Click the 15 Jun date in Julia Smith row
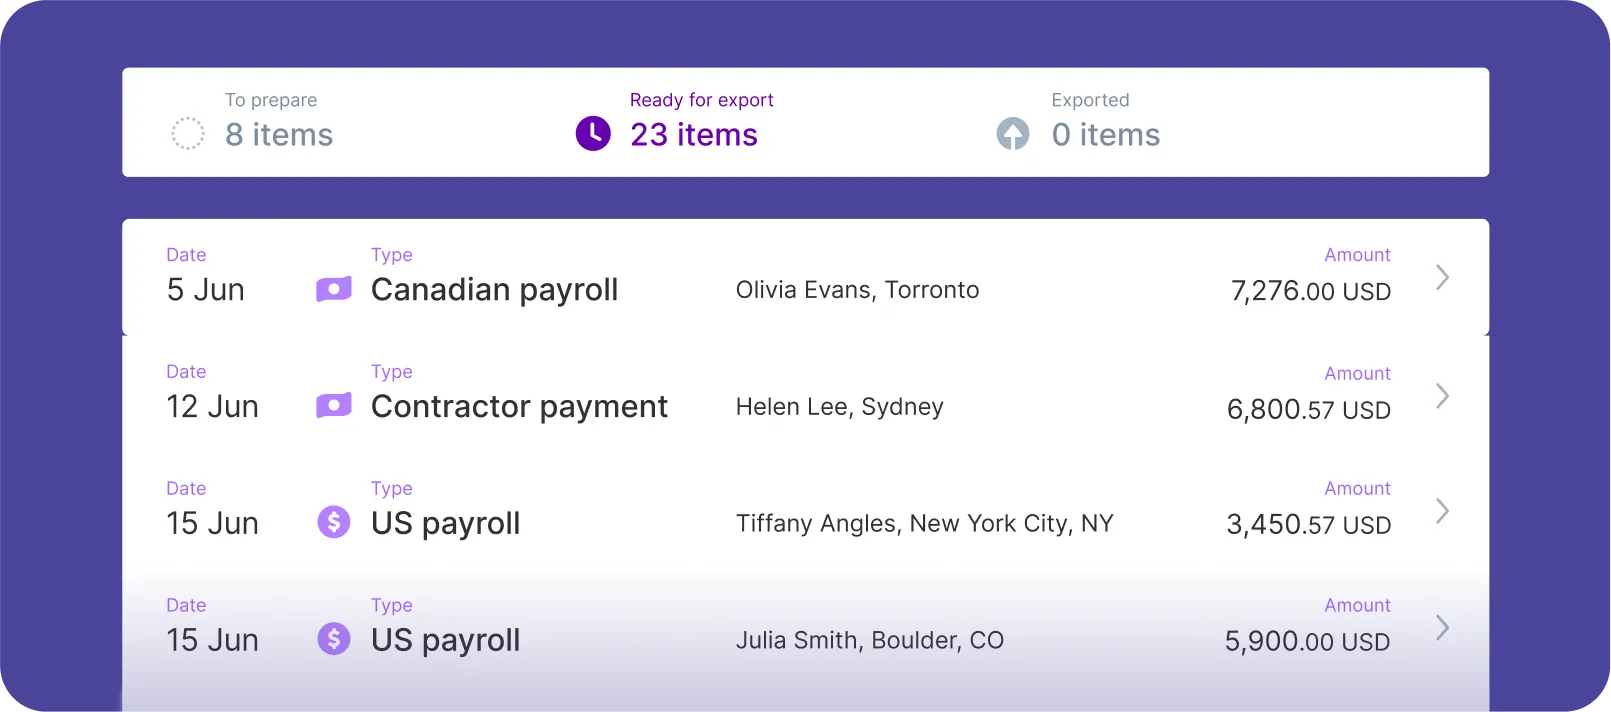 212,641
